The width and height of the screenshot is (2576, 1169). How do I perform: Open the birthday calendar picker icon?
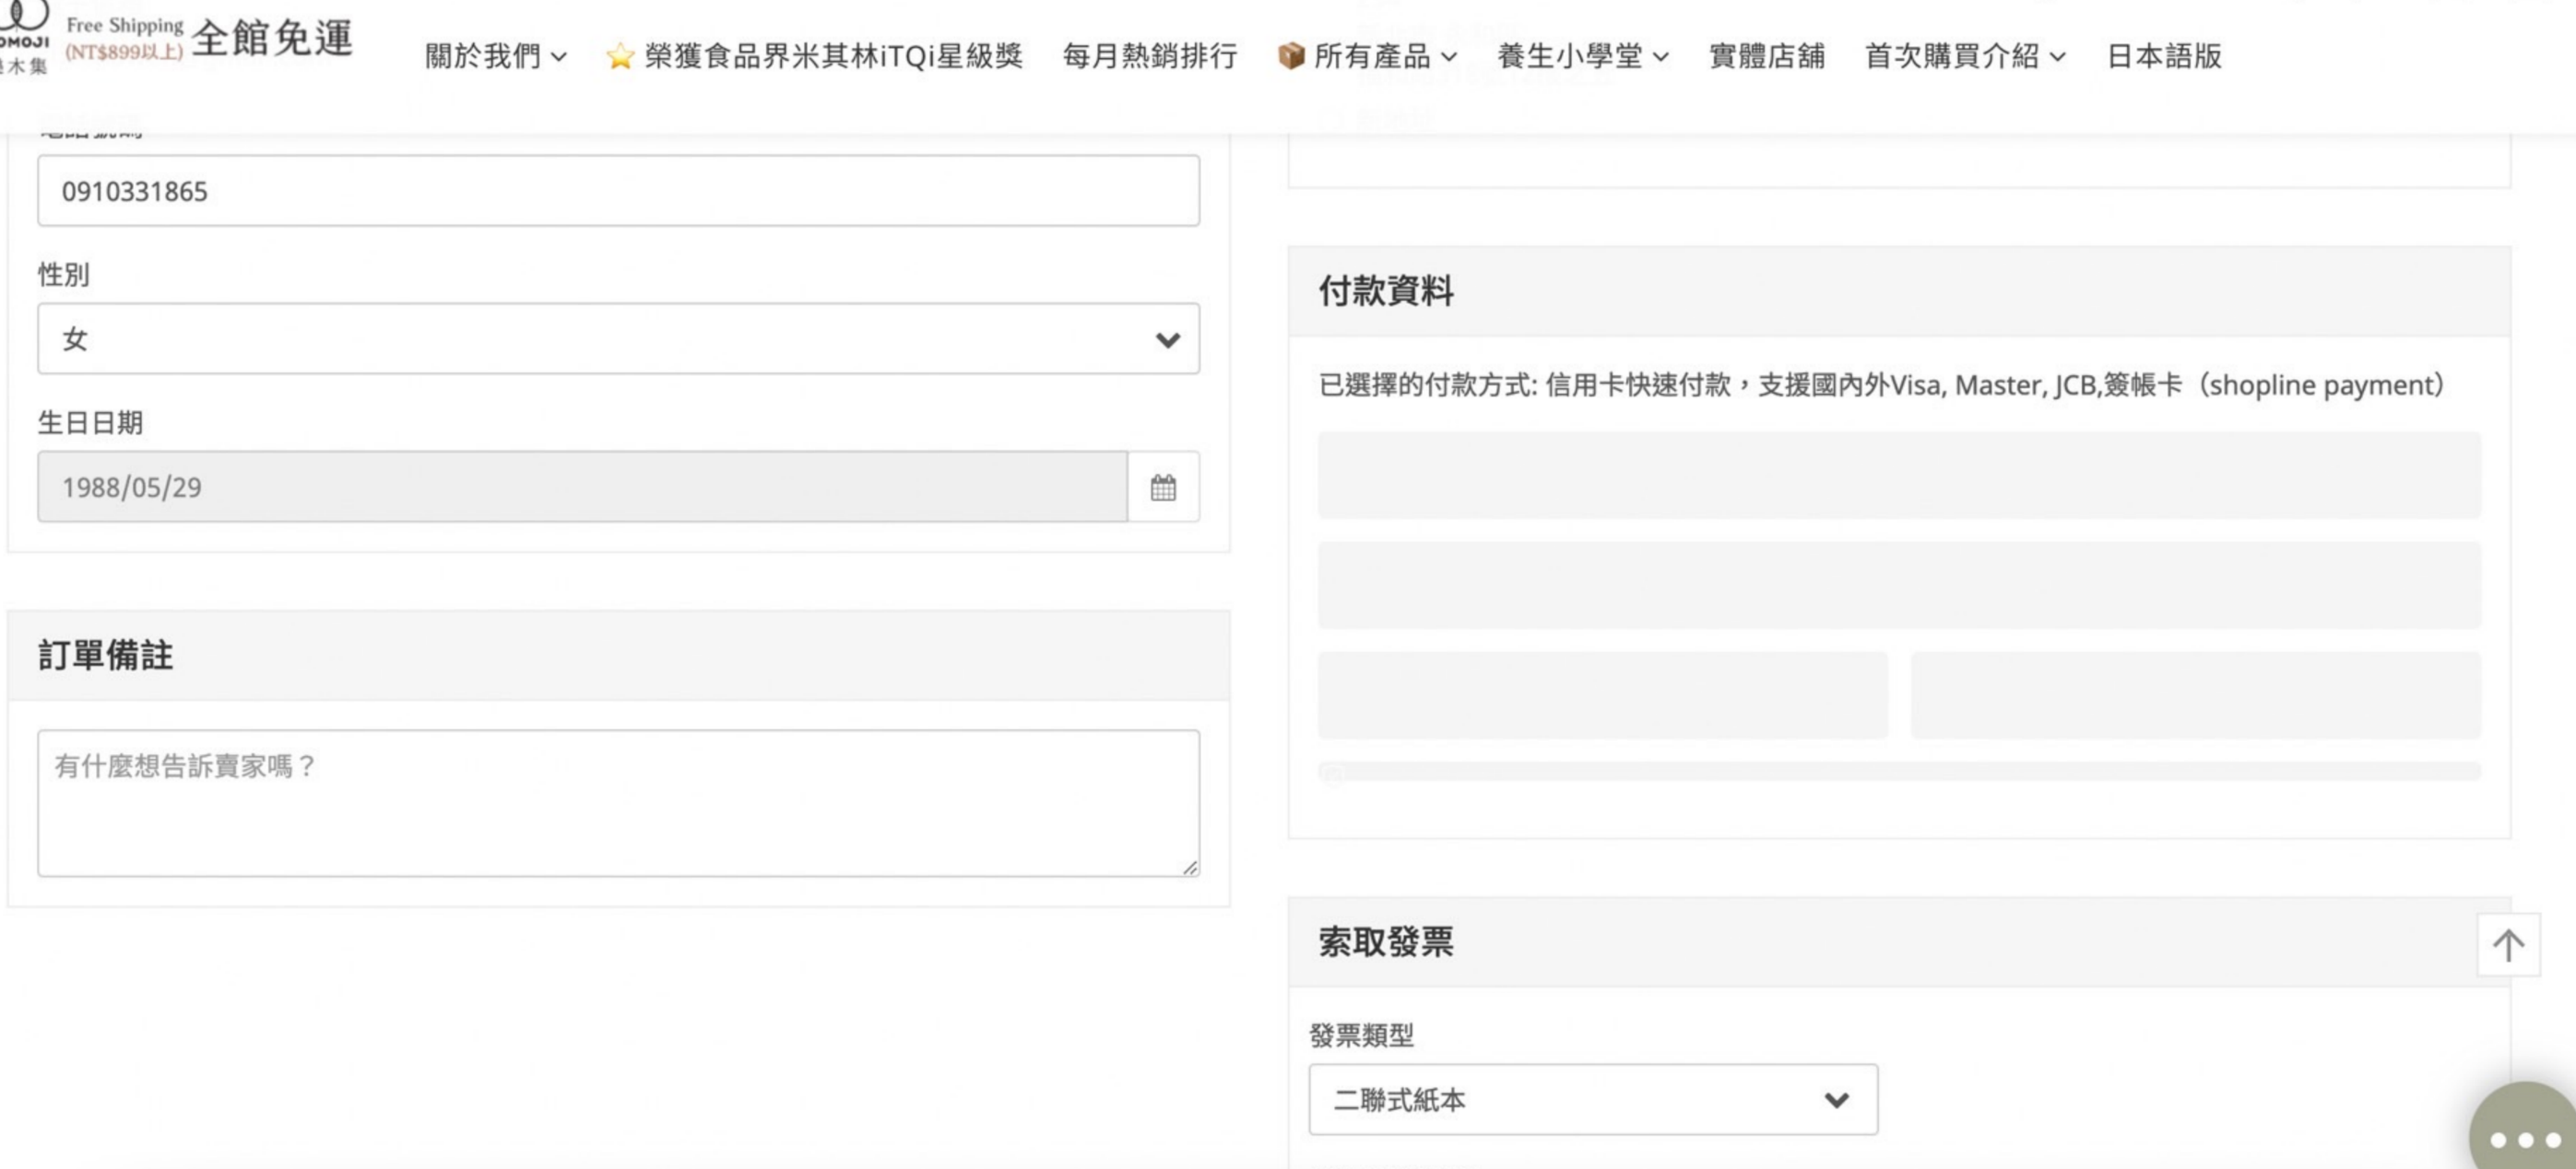pos(1162,487)
